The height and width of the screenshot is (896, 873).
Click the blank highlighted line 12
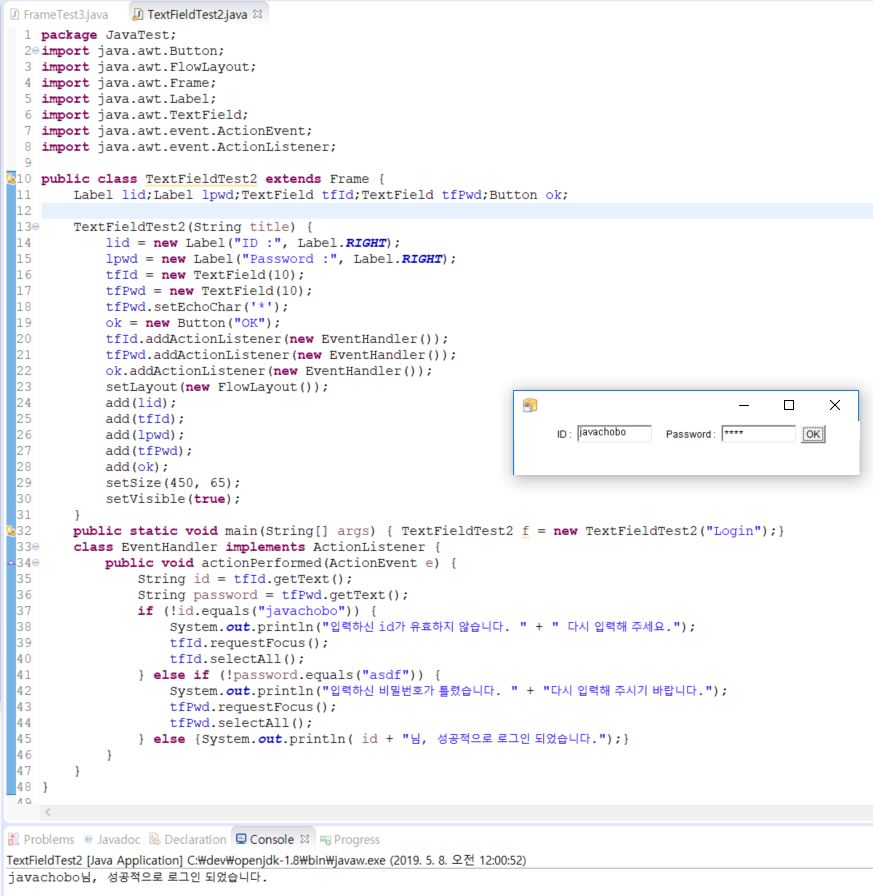[x=457, y=211]
